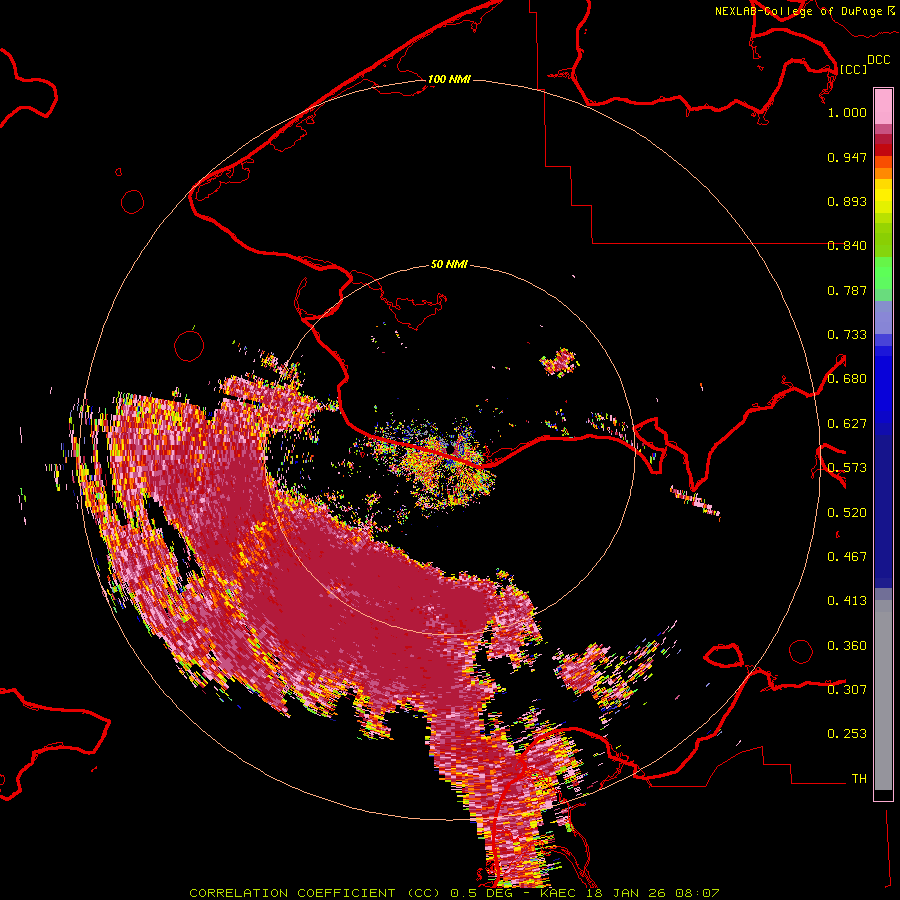900x900 pixels.
Task: Click the 50 NMI range ring label
Action: pyautogui.click(x=449, y=265)
